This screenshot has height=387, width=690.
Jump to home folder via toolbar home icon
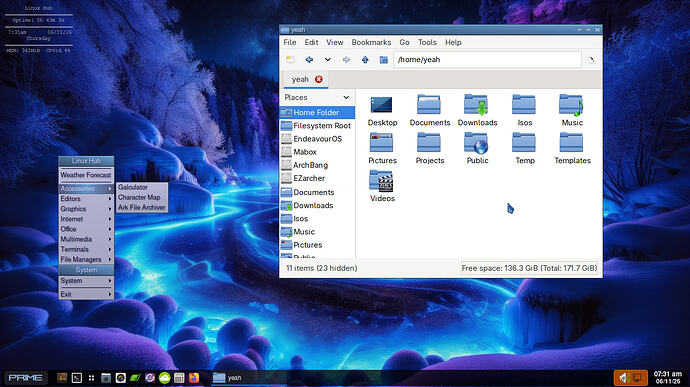384,59
